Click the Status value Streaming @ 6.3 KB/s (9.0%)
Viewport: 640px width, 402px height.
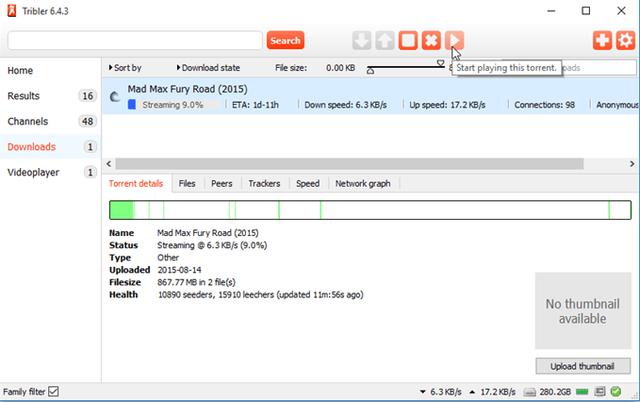212,245
